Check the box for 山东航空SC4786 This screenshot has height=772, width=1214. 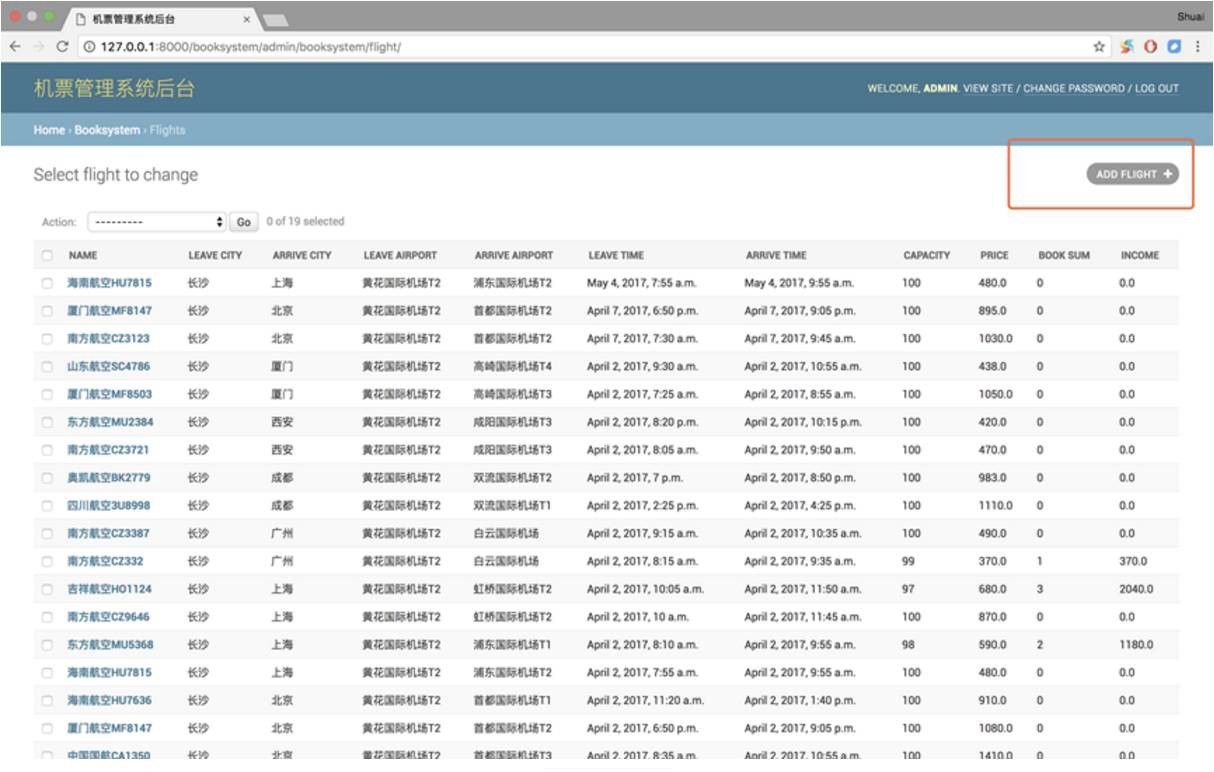click(x=47, y=366)
